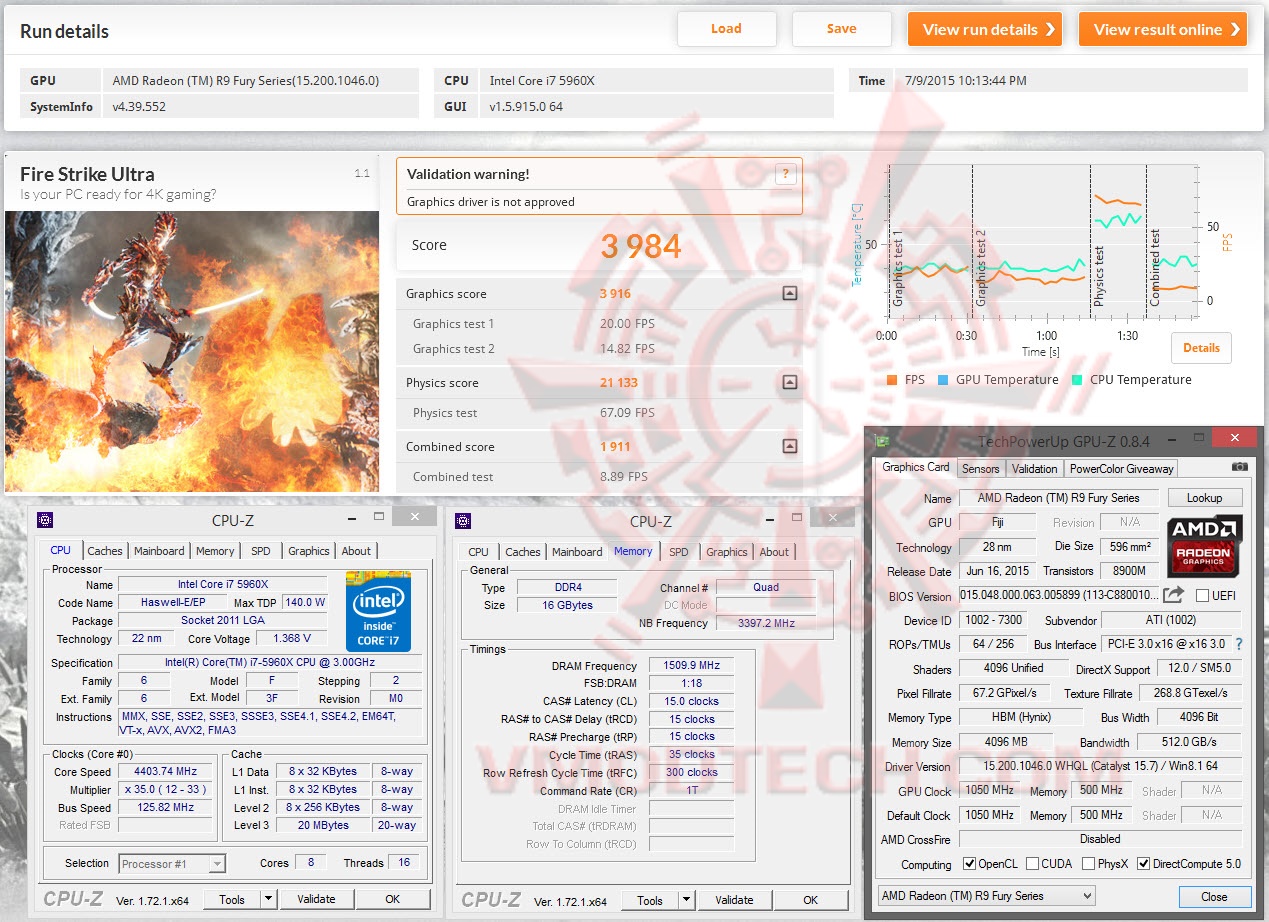Click the Close button in GPU-Z
Image resolution: width=1269 pixels, height=922 pixels.
click(1214, 896)
